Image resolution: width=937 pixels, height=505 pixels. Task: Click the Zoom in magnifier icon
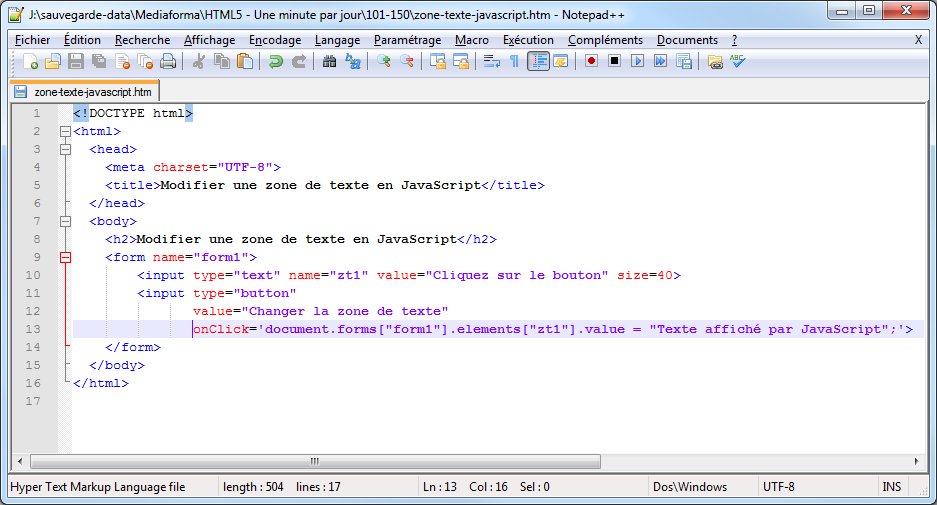pos(384,62)
